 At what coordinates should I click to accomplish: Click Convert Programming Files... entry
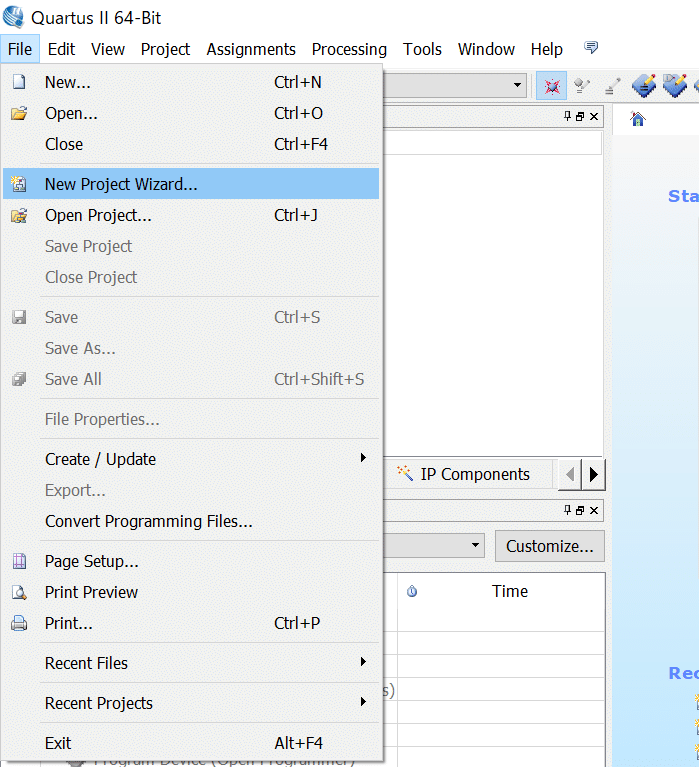click(191, 521)
